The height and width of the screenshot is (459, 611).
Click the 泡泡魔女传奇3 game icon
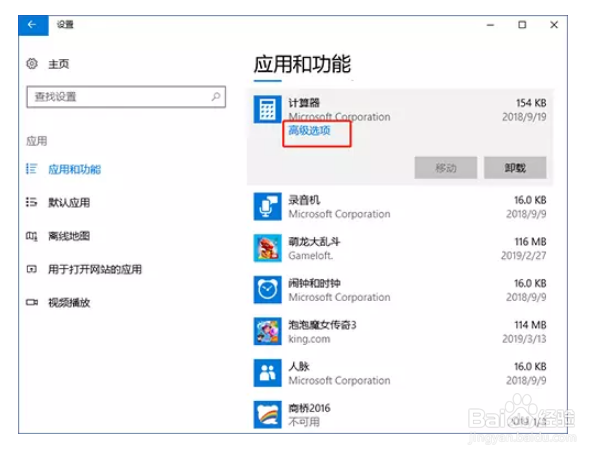[x=268, y=331]
